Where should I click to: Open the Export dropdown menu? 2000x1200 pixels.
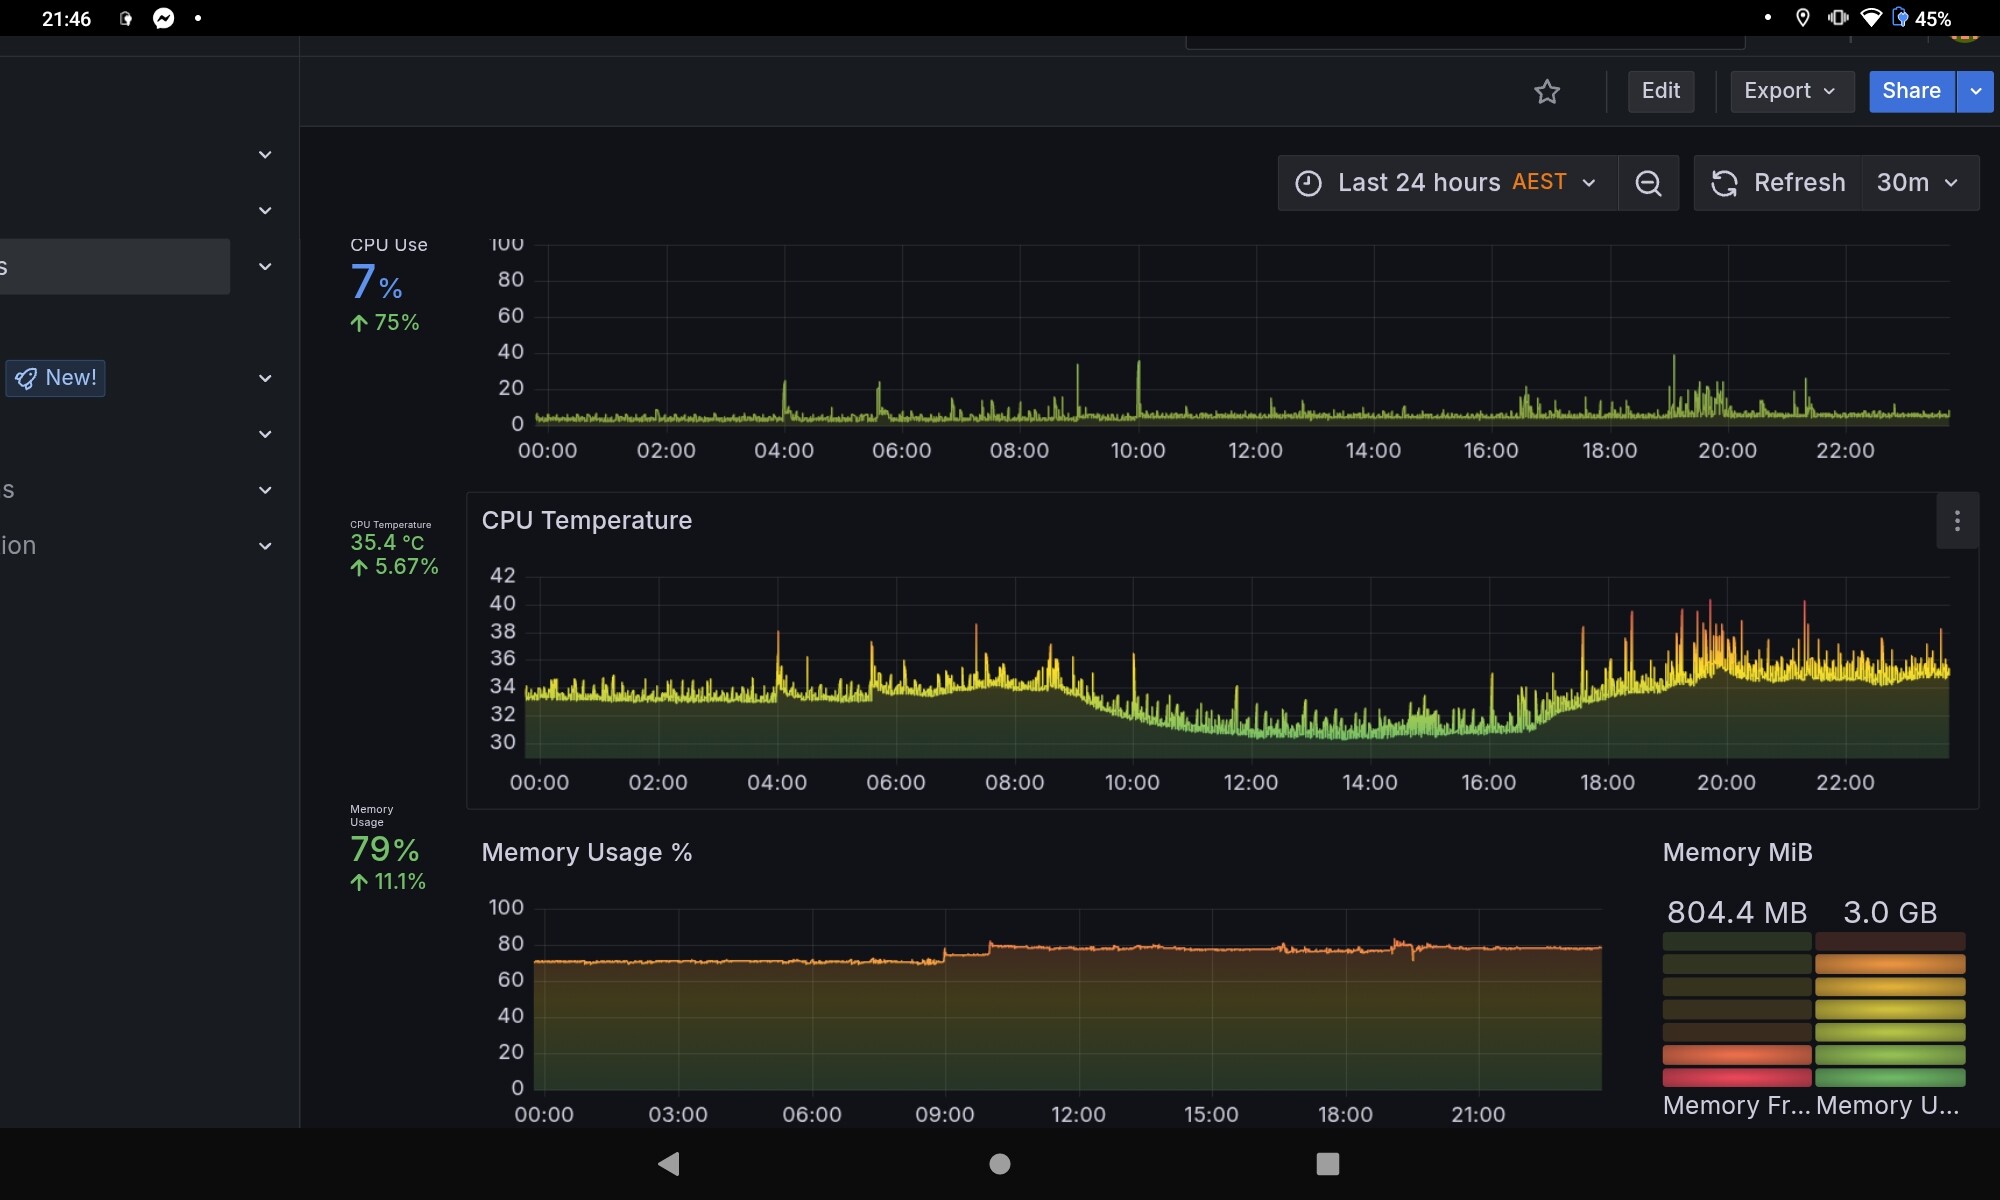(x=1792, y=92)
